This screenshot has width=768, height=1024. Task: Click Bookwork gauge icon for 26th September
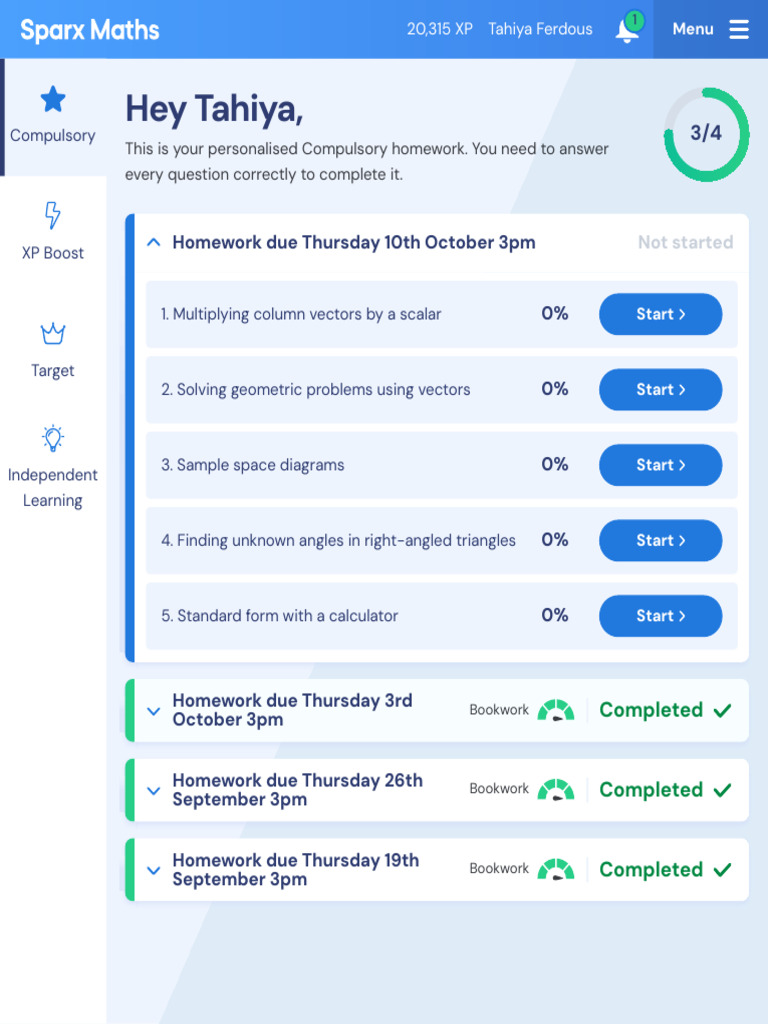click(556, 790)
